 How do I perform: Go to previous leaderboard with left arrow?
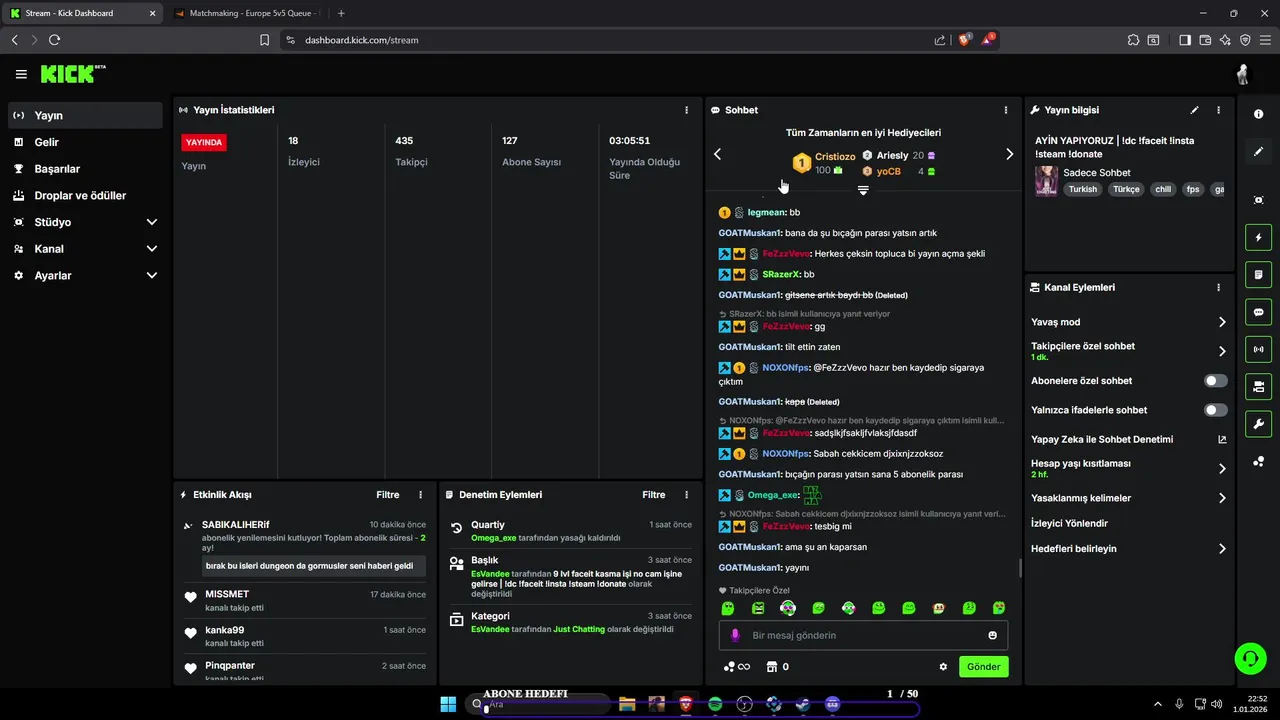(x=717, y=154)
